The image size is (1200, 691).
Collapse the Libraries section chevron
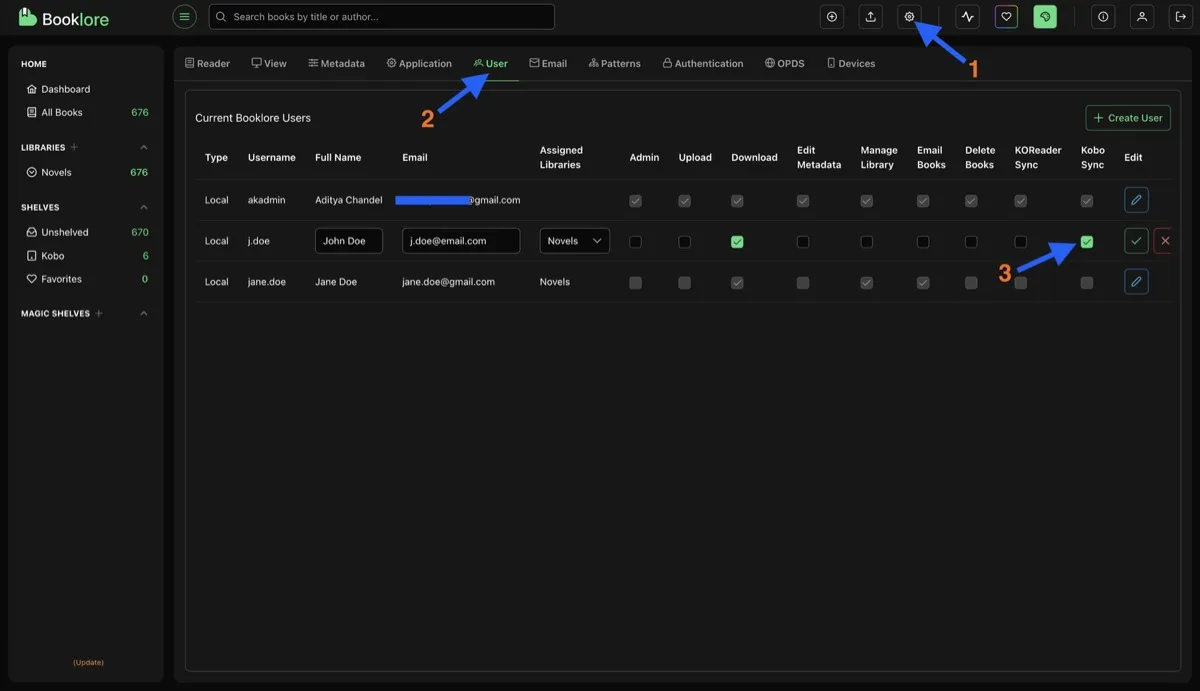coord(144,147)
